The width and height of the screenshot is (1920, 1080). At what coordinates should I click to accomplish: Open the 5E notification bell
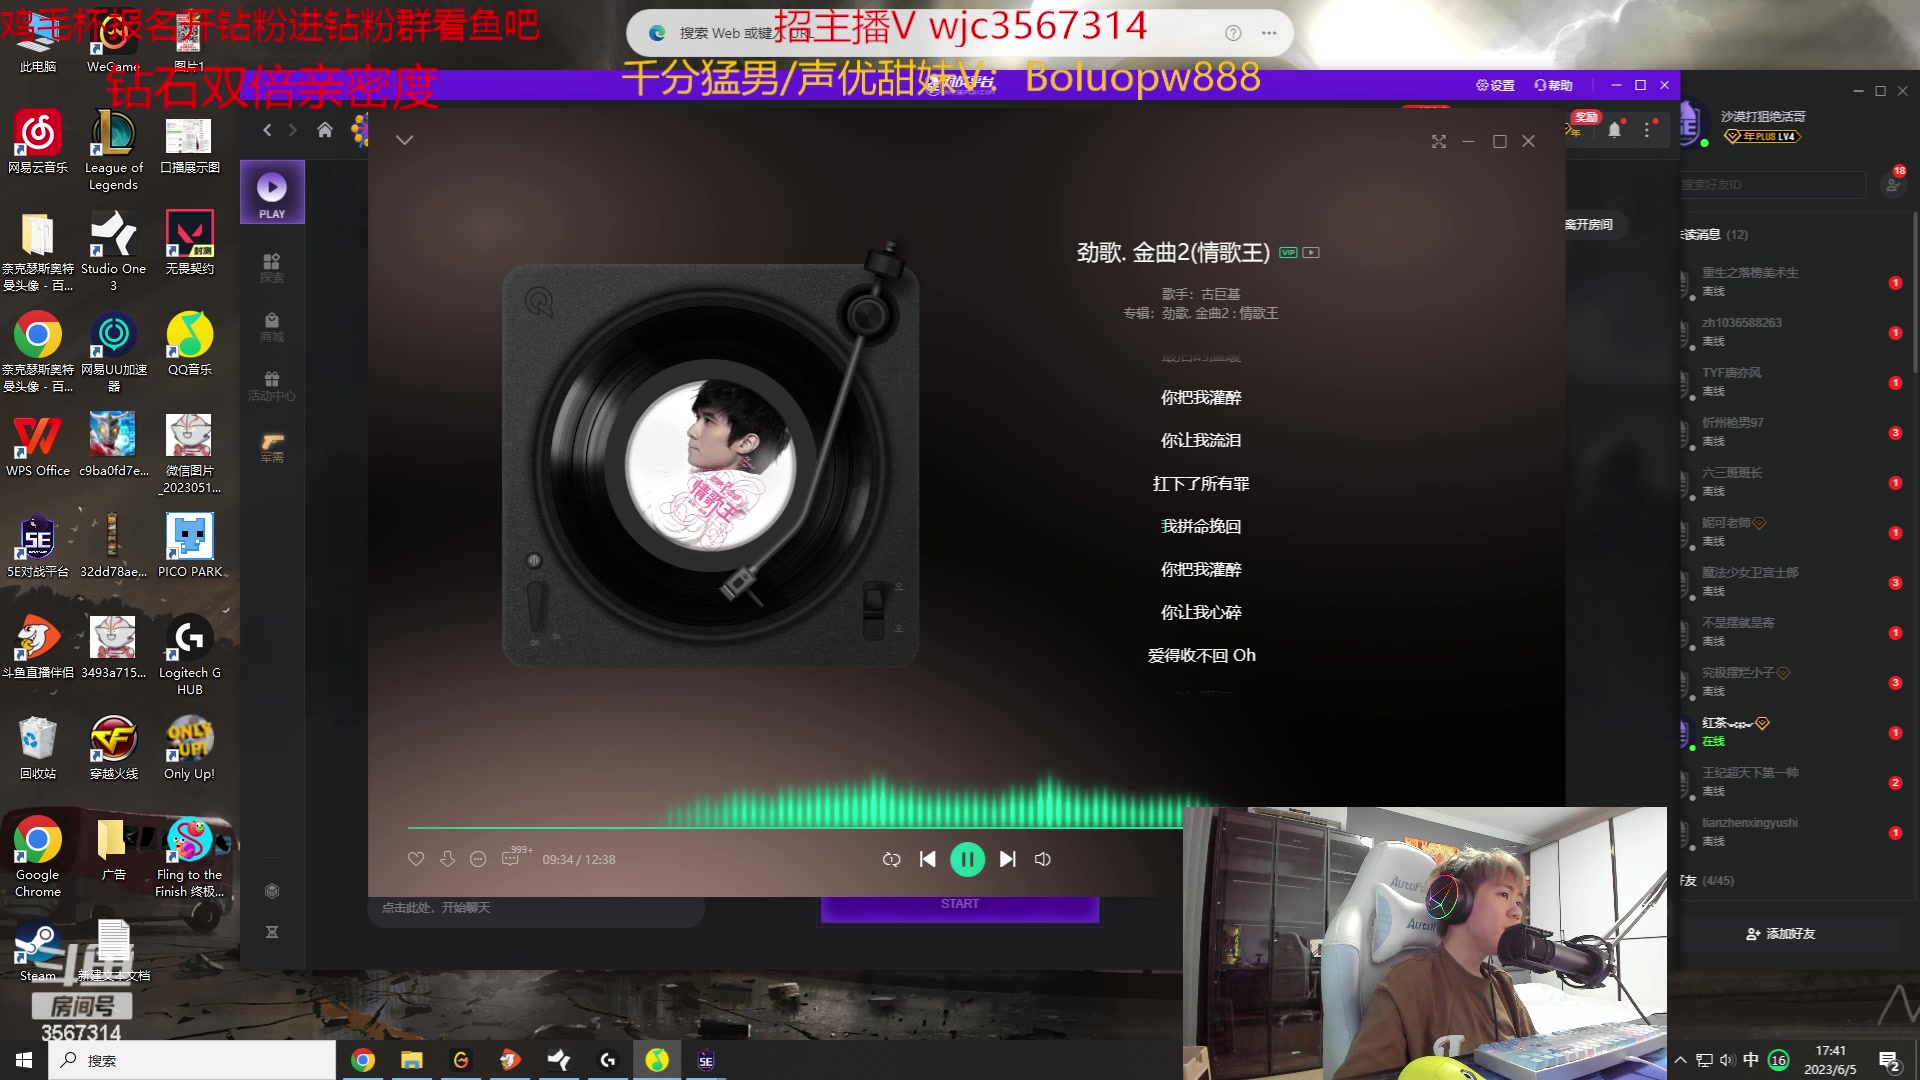pos(1614,130)
